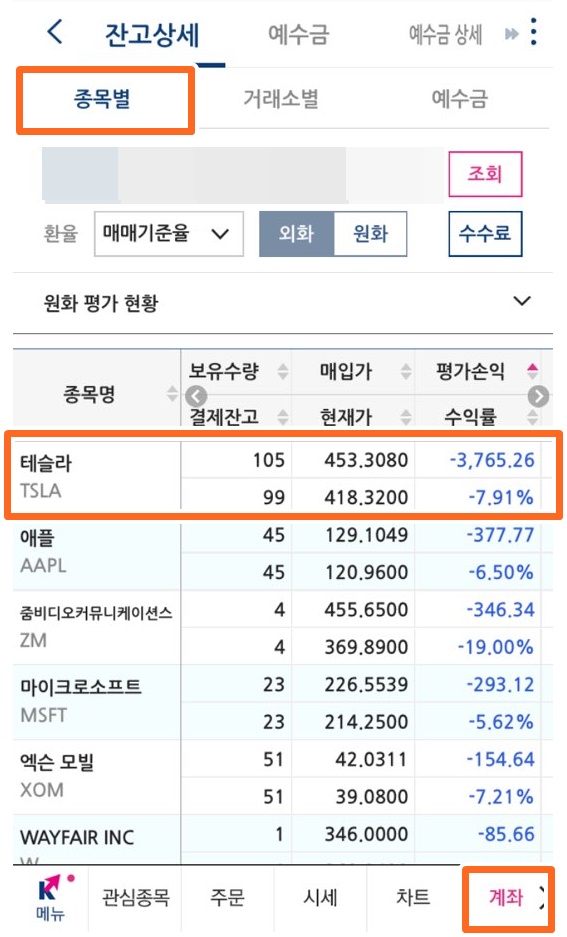
Task: Switch to the 종목별 sub-tab
Action: click(103, 99)
